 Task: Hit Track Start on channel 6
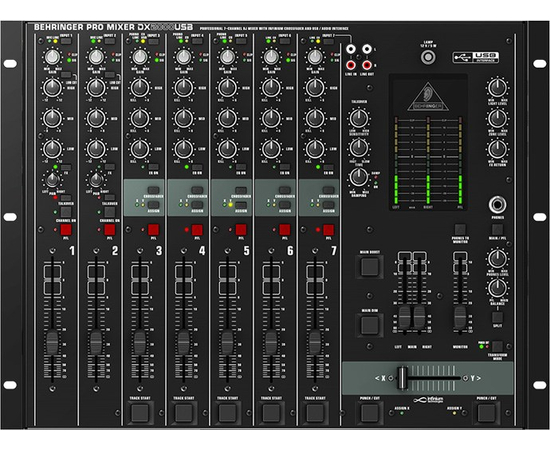(x=271, y=413)
